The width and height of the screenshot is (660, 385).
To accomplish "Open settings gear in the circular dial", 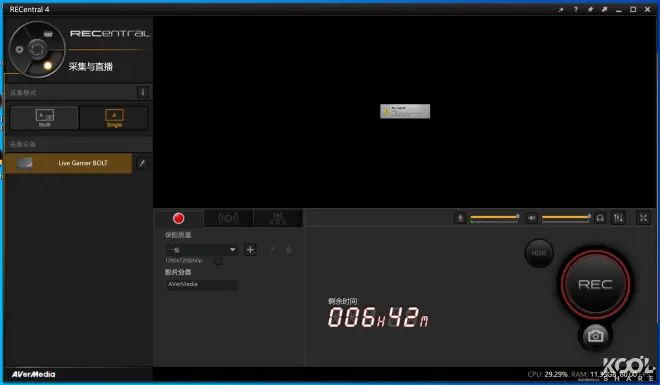I will pos(19,49).
